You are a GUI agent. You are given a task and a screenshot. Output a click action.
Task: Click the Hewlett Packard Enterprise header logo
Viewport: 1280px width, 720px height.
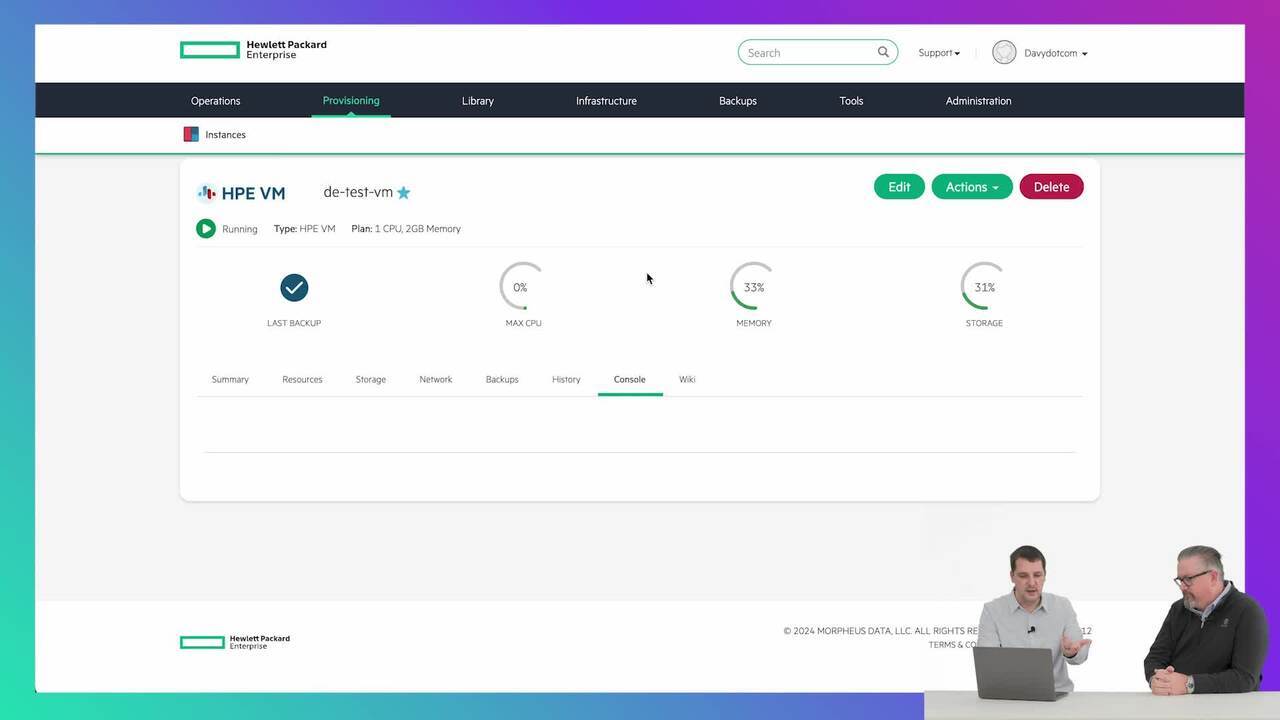click(253, 50)
